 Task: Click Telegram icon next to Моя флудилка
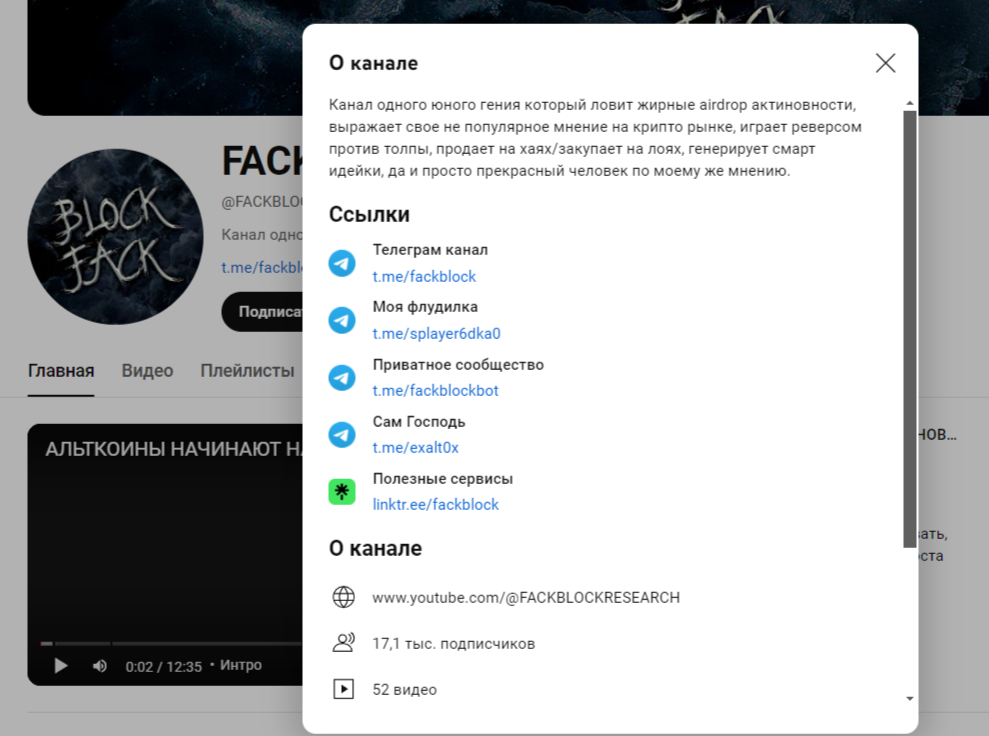[x=342, y=320]
